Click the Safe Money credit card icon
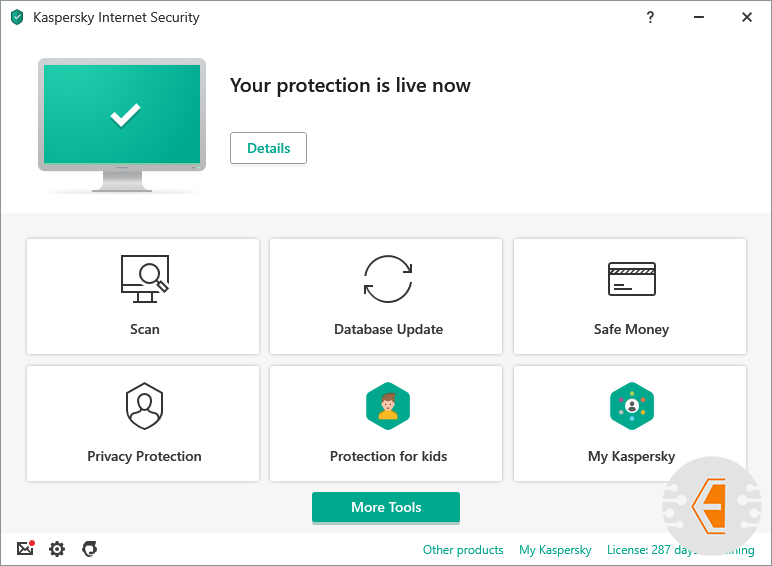This screenshot has width=772, height=566. pyautogui.click(x=631, y=279)
